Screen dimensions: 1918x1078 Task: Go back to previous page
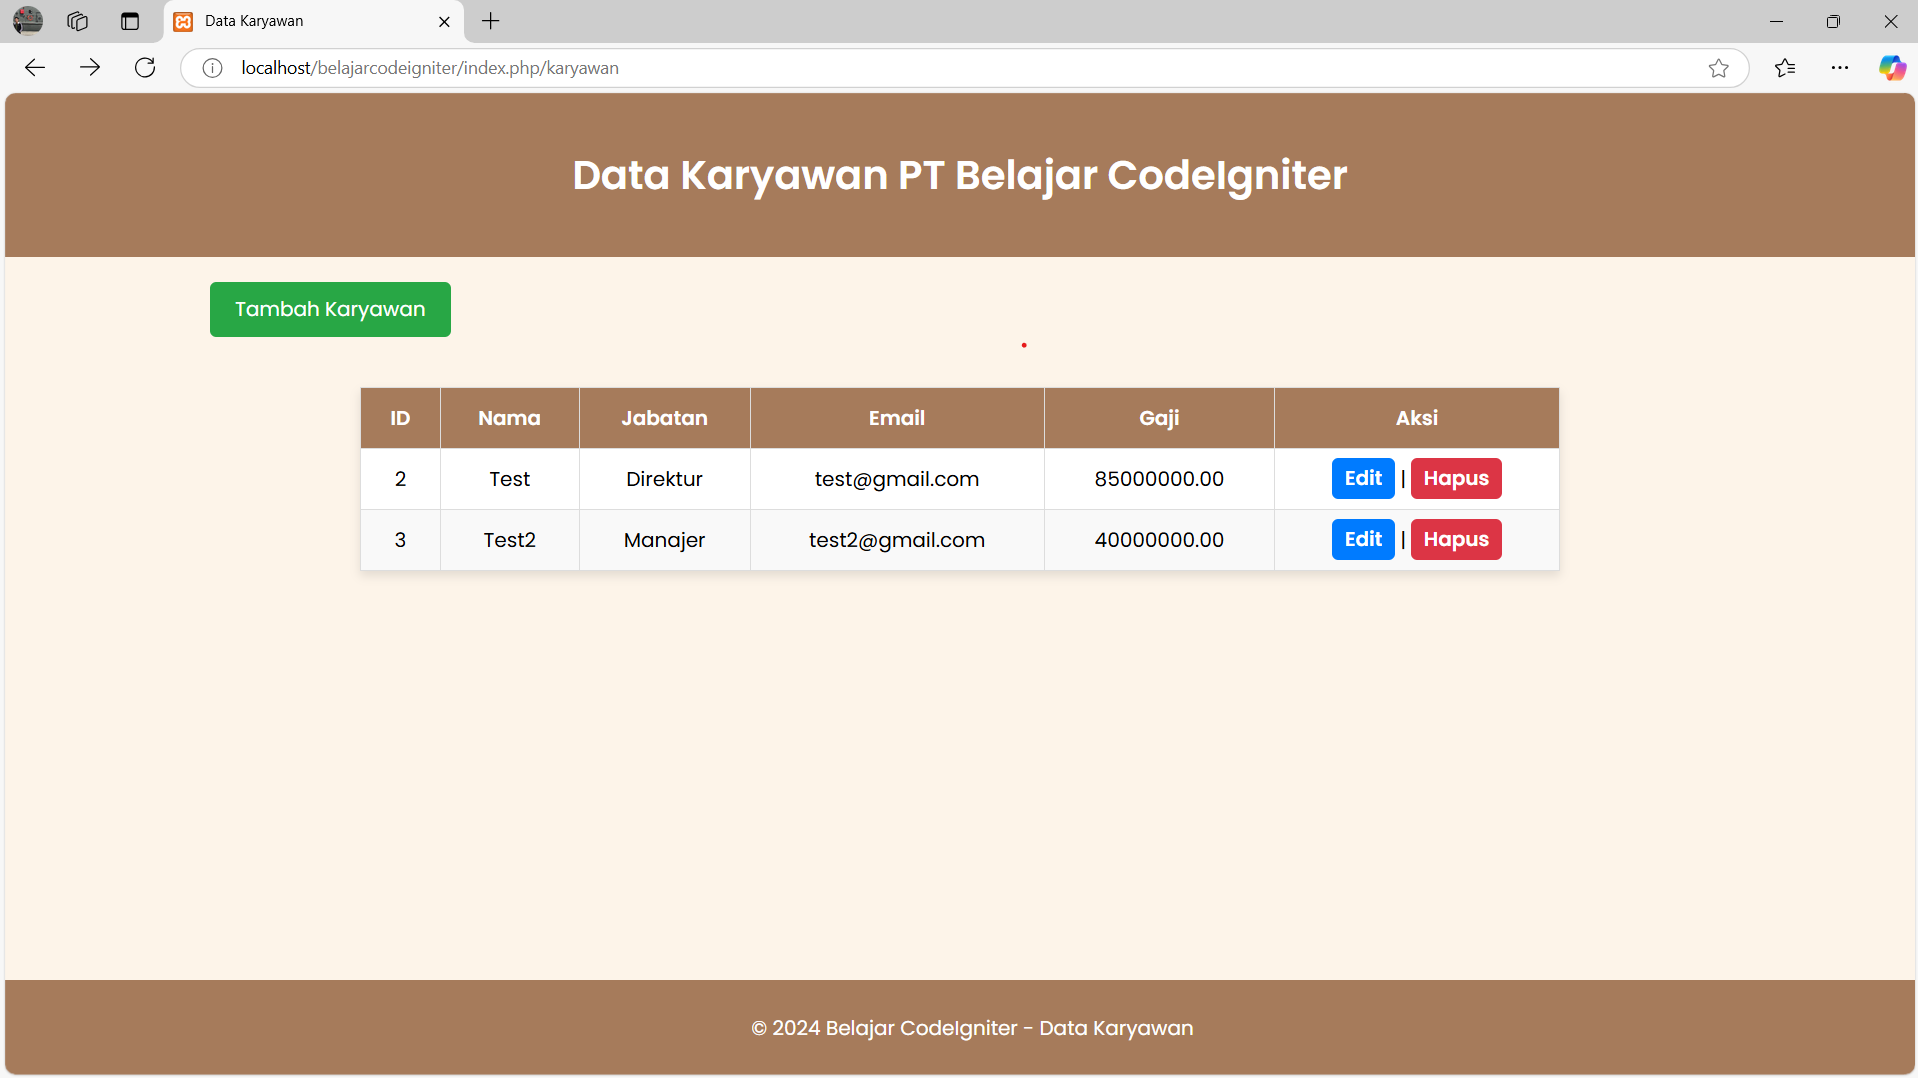(x=35, y=68)
